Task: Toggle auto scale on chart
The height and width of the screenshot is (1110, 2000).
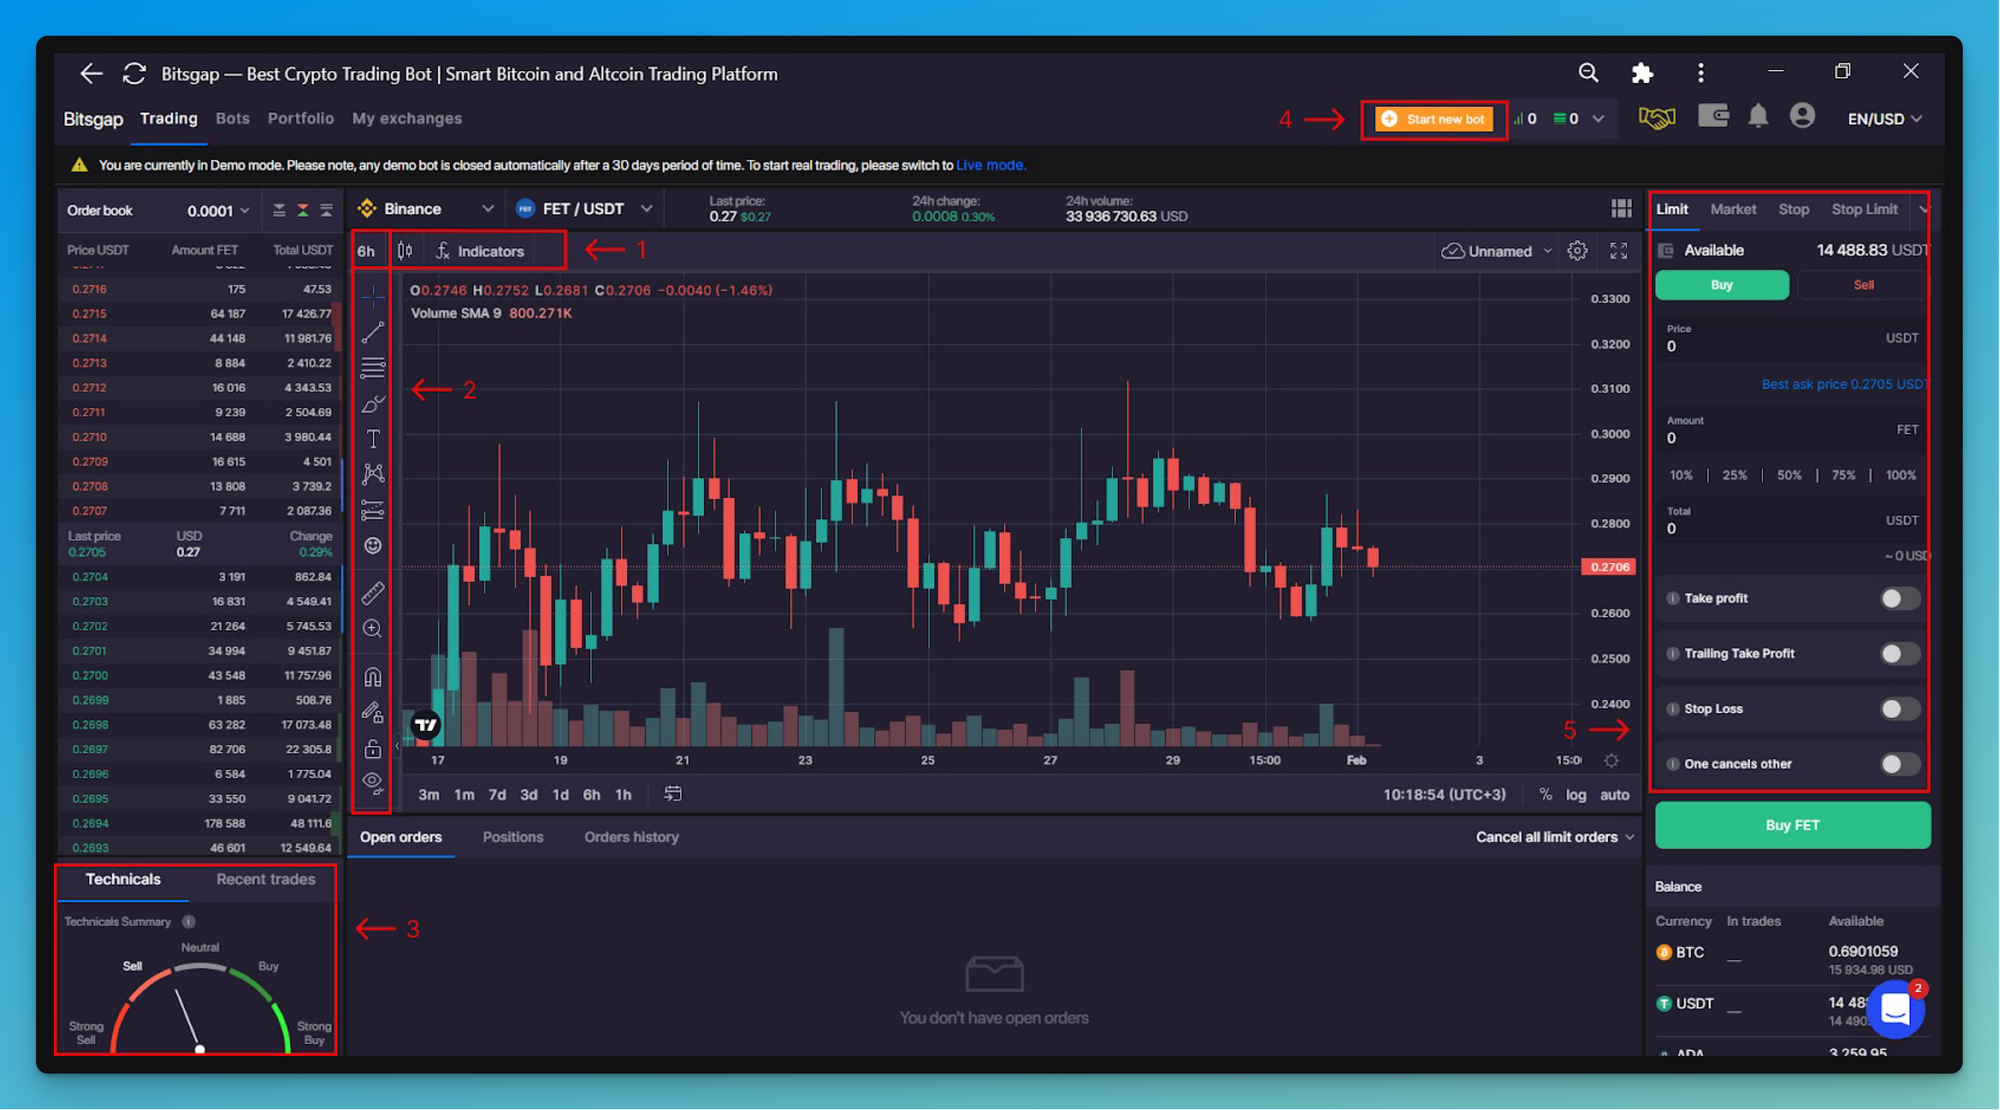Action: 1615,795
